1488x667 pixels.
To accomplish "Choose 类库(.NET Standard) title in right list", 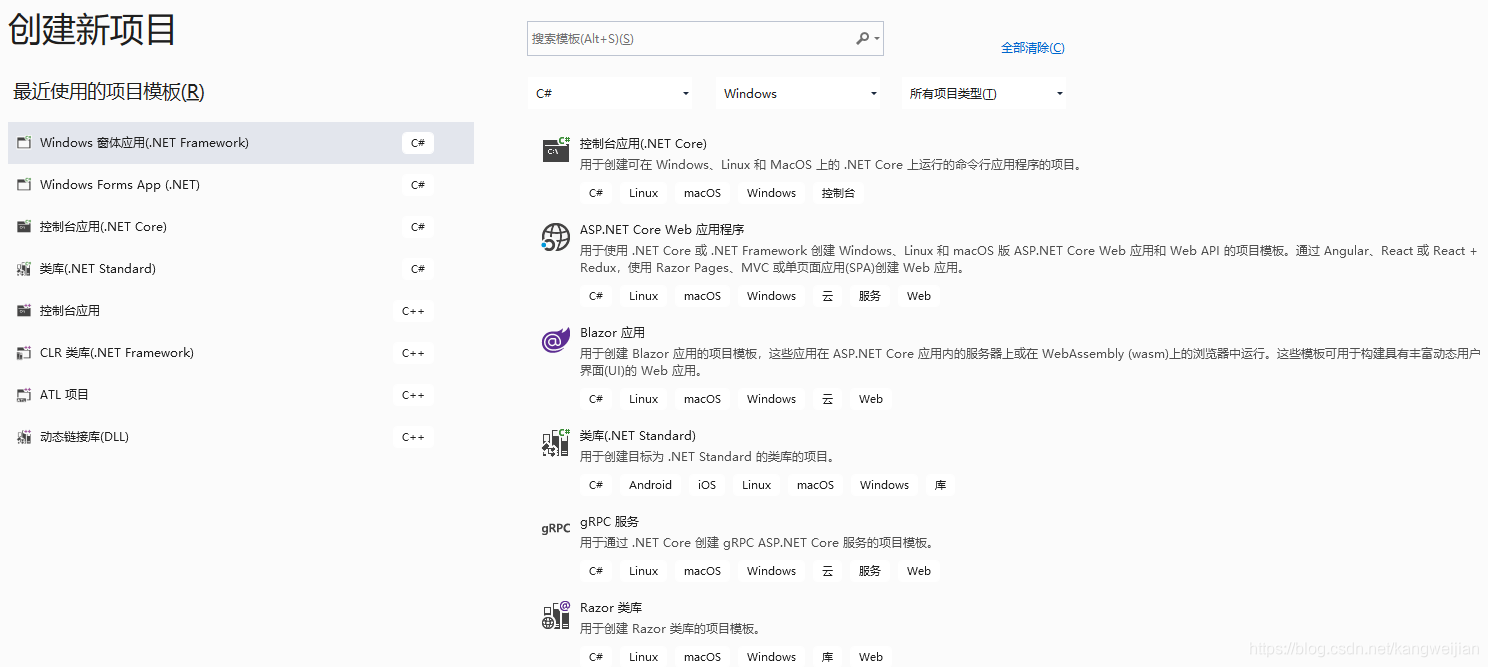I will 638,435.
